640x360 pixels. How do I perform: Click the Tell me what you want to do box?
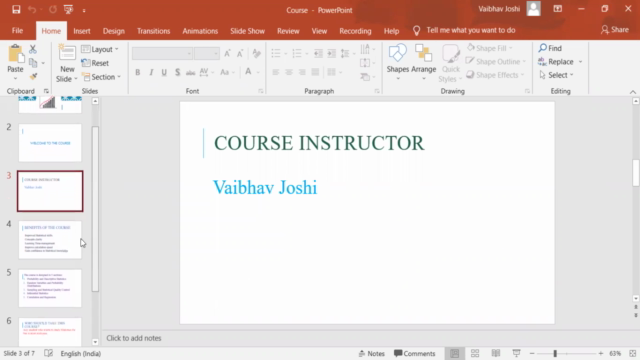point(471,30)
